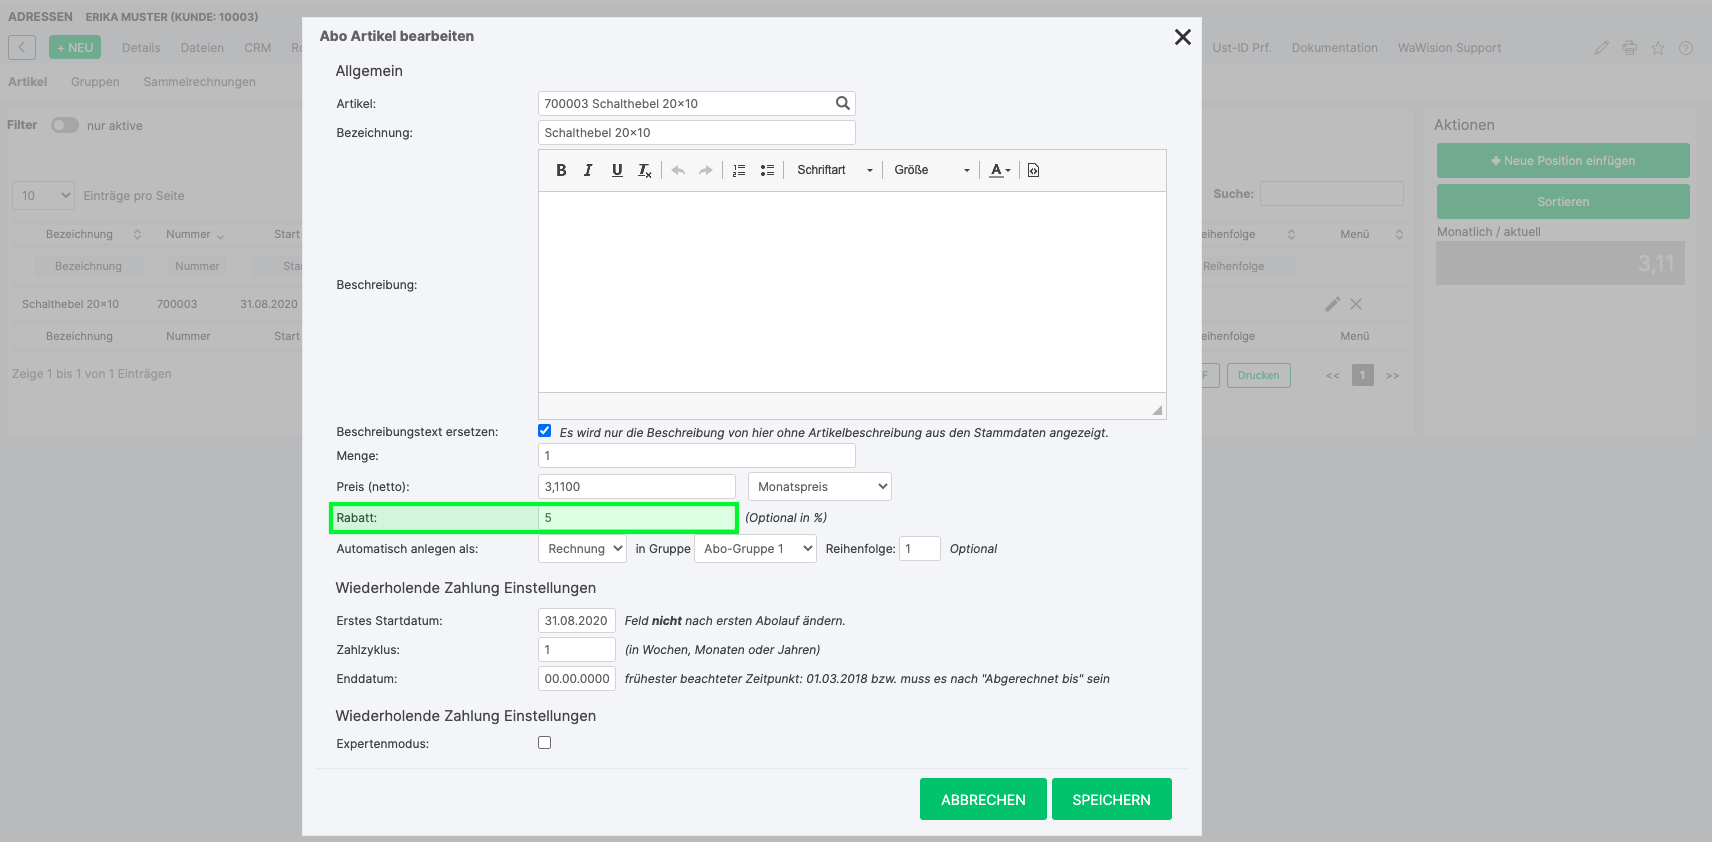Insert a numbered list

click(x=739, y=171)
